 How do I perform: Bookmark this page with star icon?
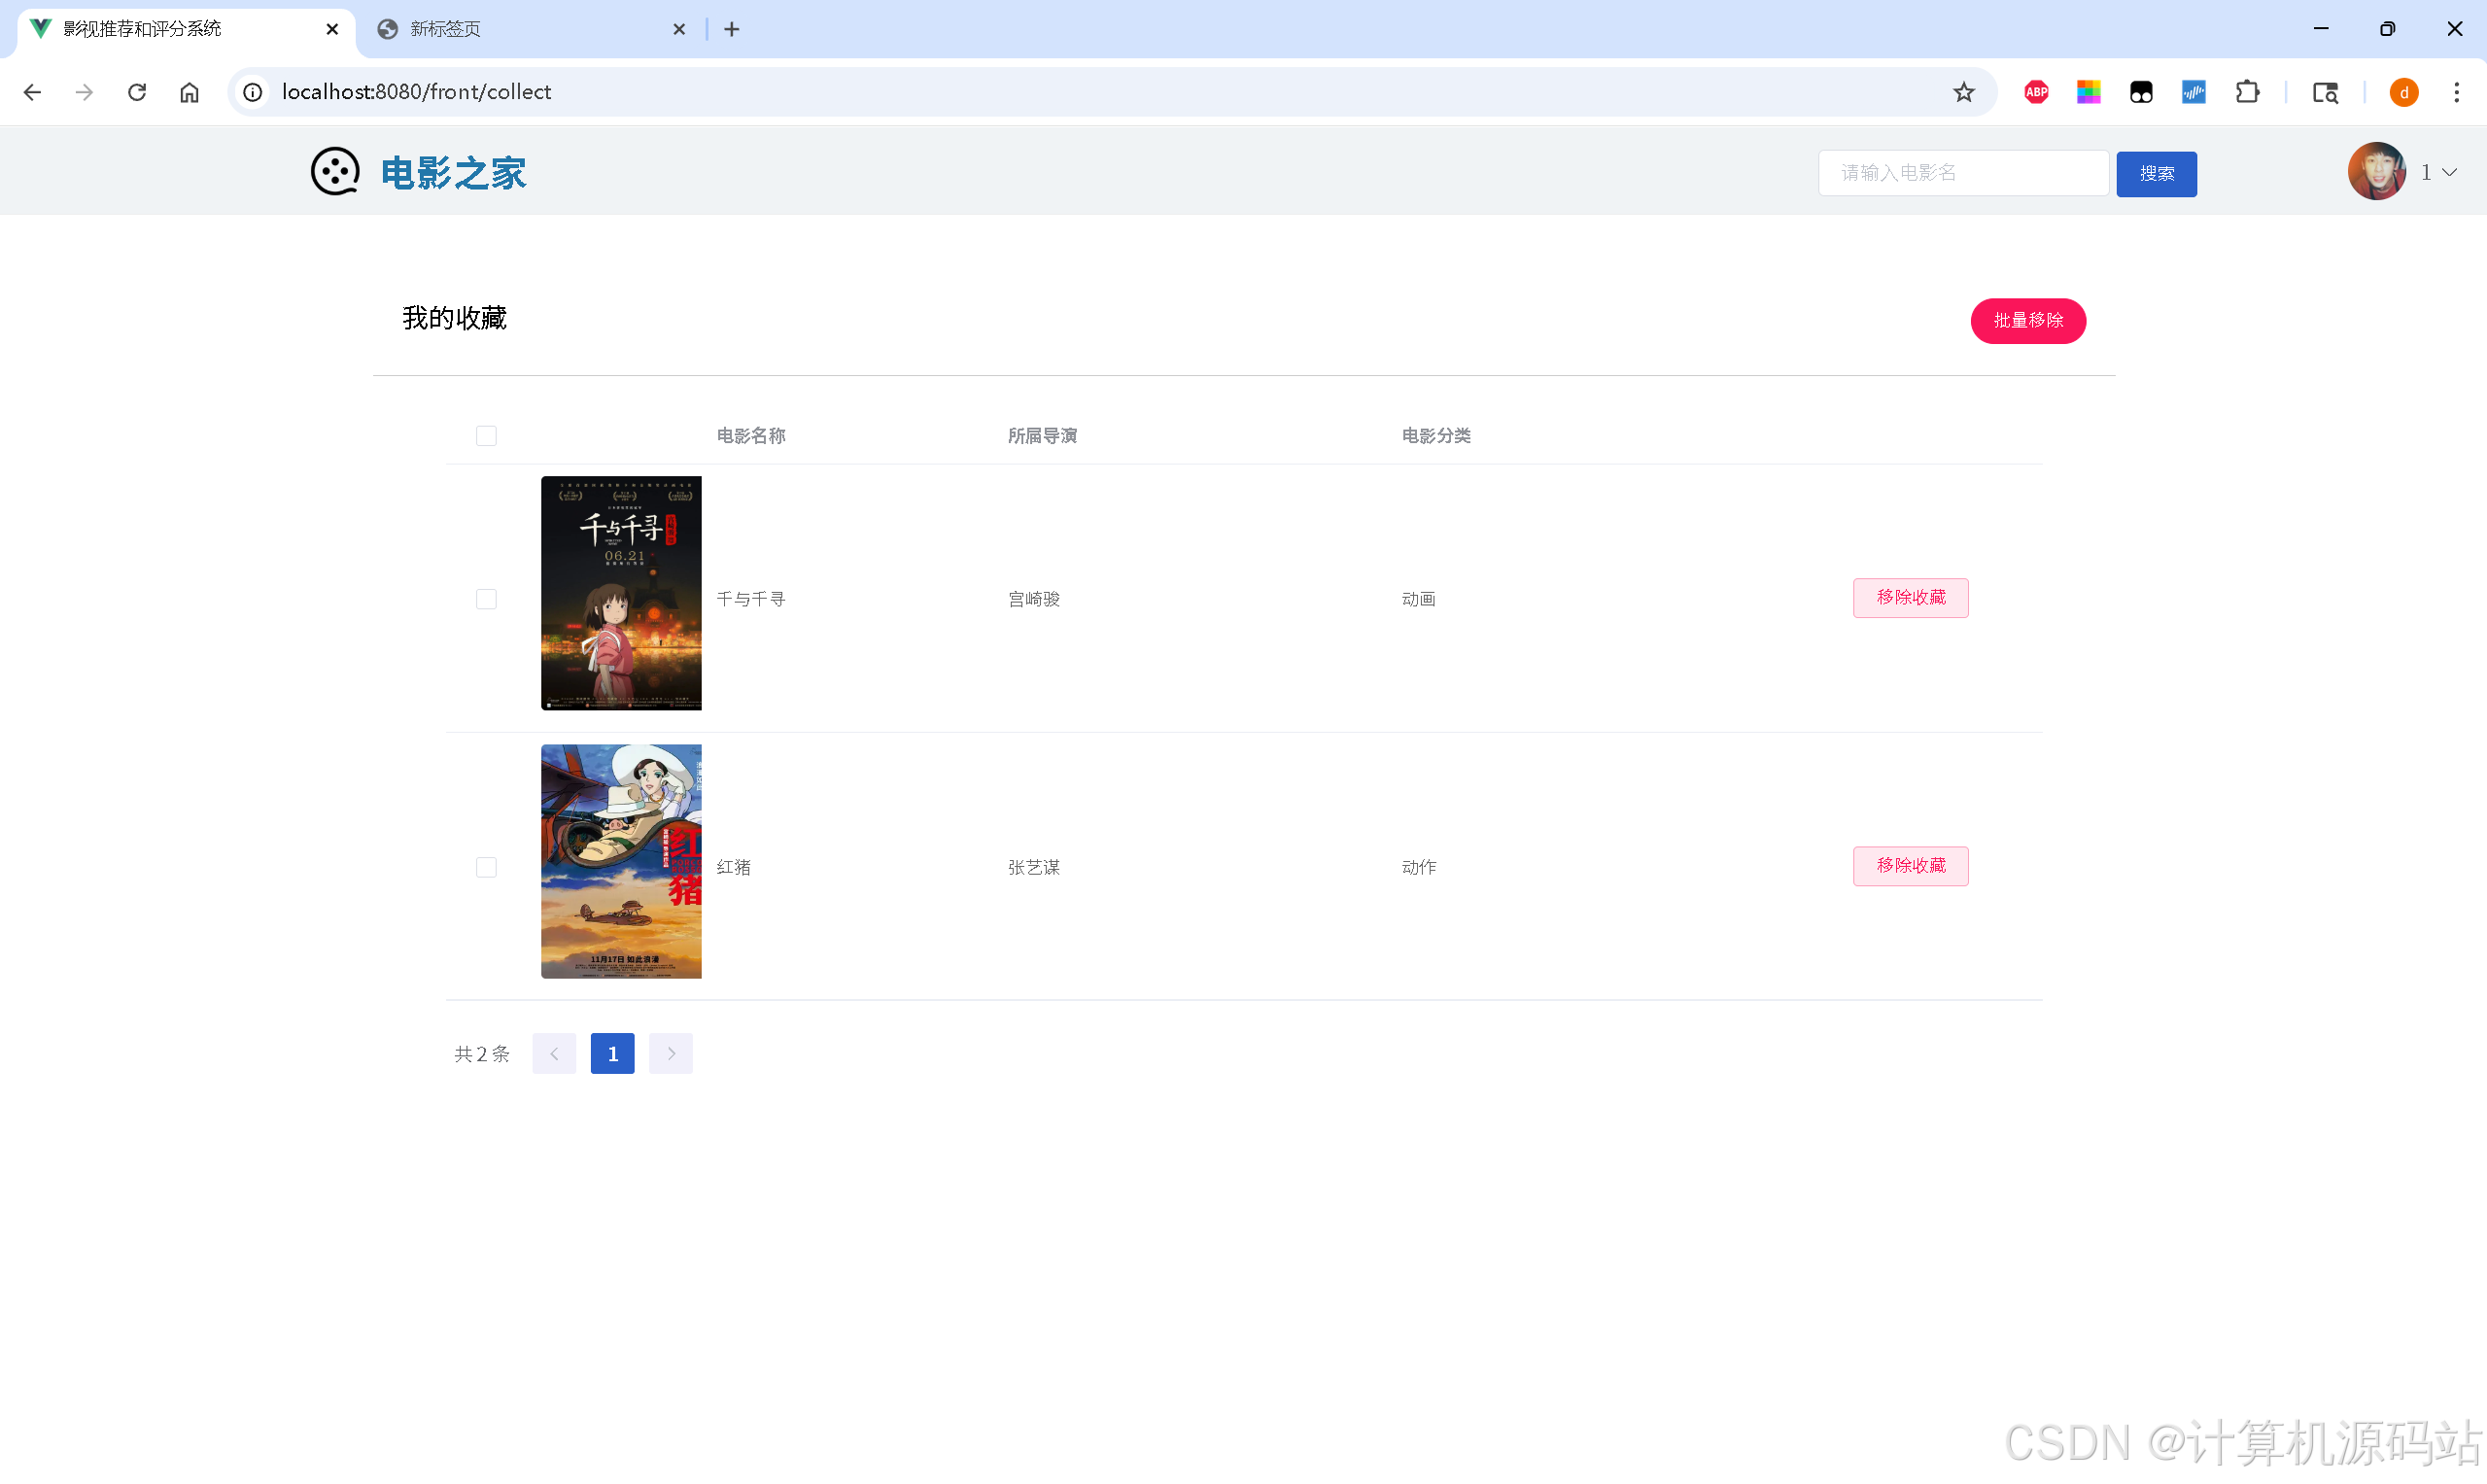pos(1963,92)
